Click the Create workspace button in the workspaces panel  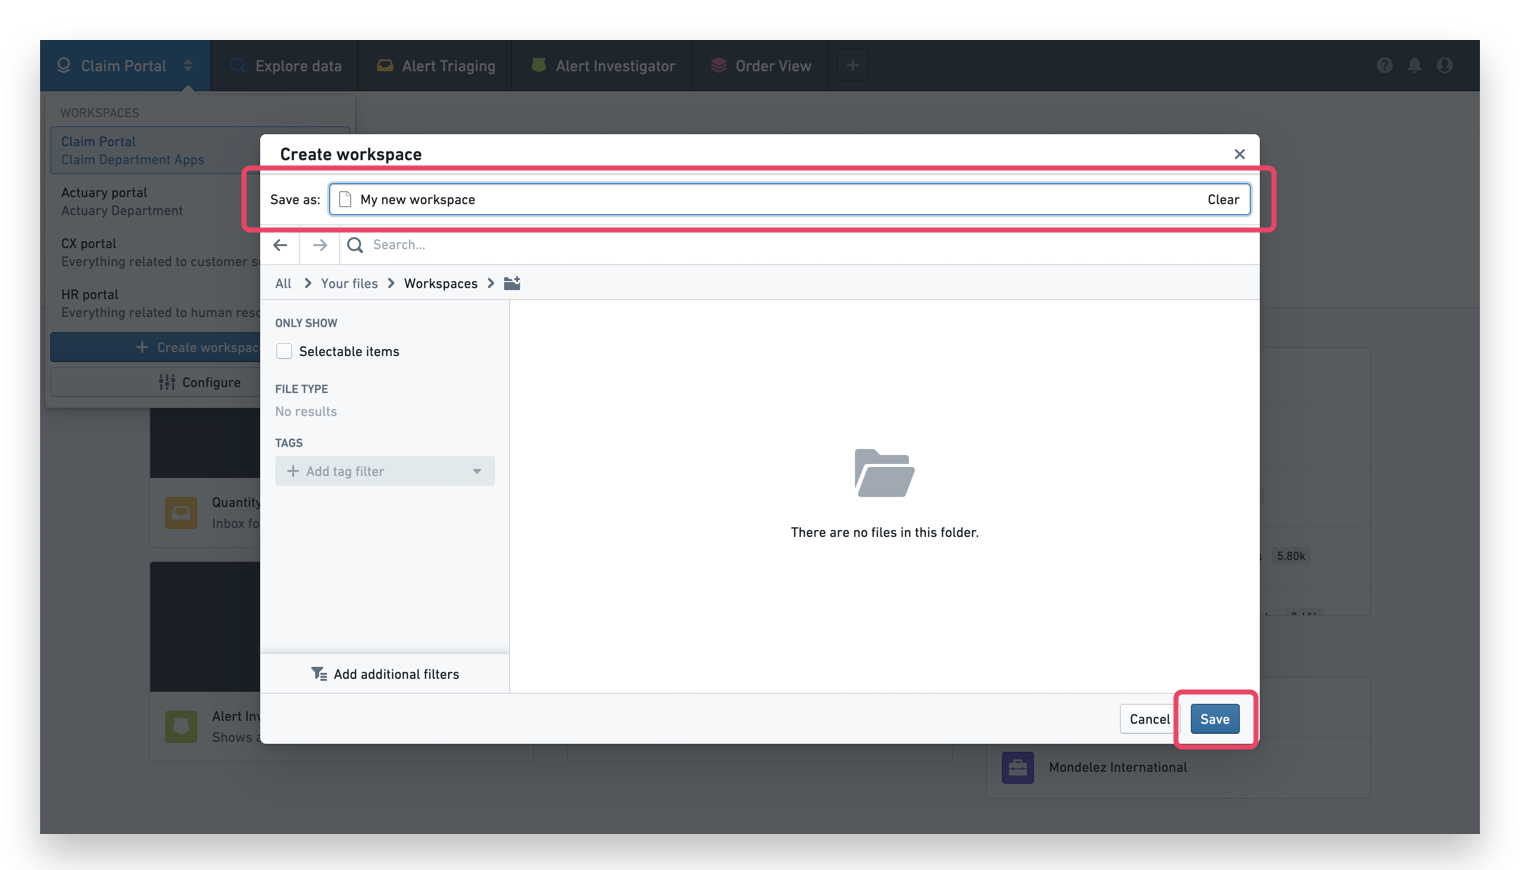(156, 347)
